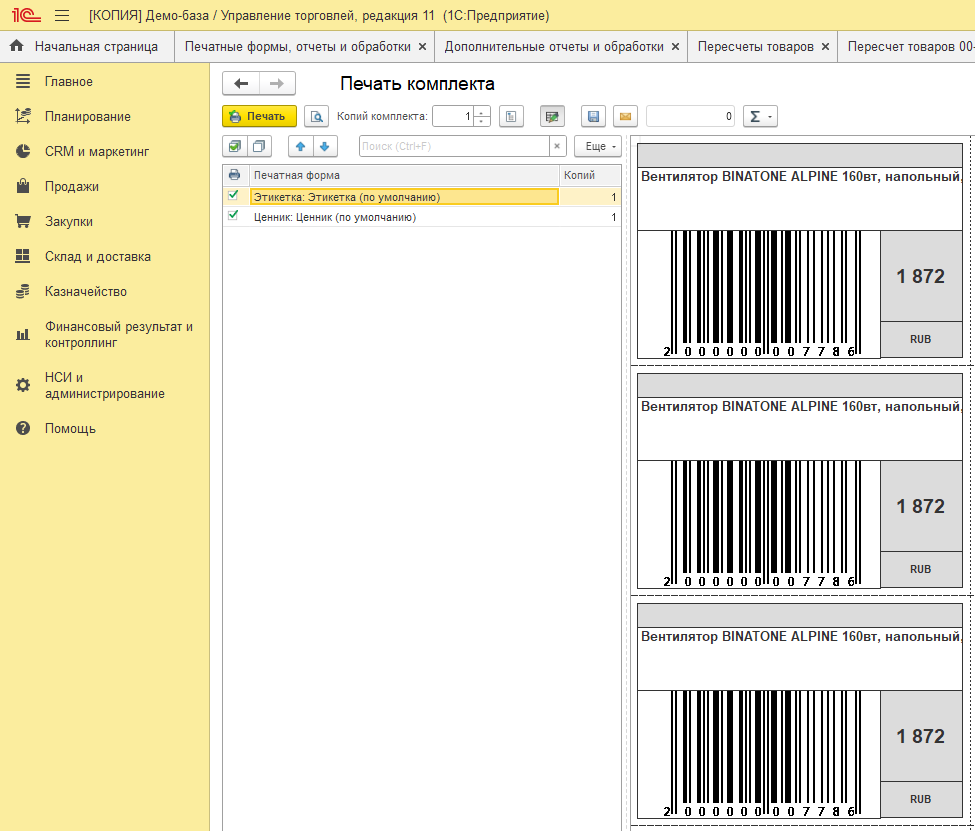The image size is (975, 831).
Task: Toggle the Ценник print form checkbox
Action: (x=233, y=215)
